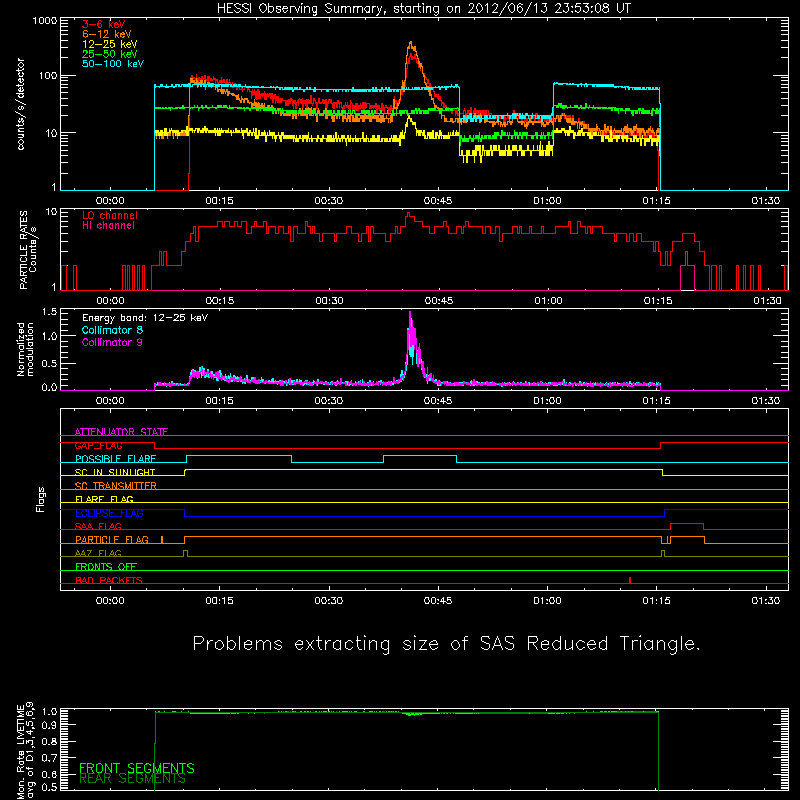The image size is (800, 800).
Task: Click the GAP_FLAG label
Action: [98, 445]
